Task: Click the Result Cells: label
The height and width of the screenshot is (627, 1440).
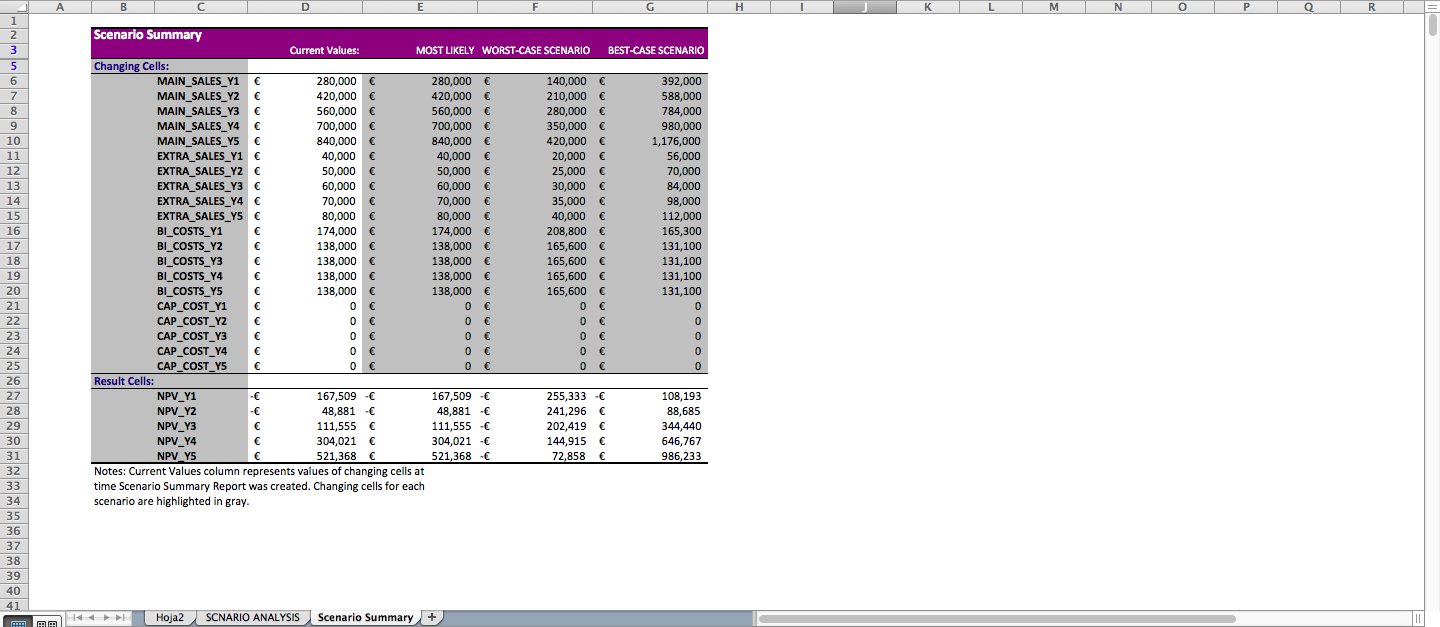Action: (124, 381)
